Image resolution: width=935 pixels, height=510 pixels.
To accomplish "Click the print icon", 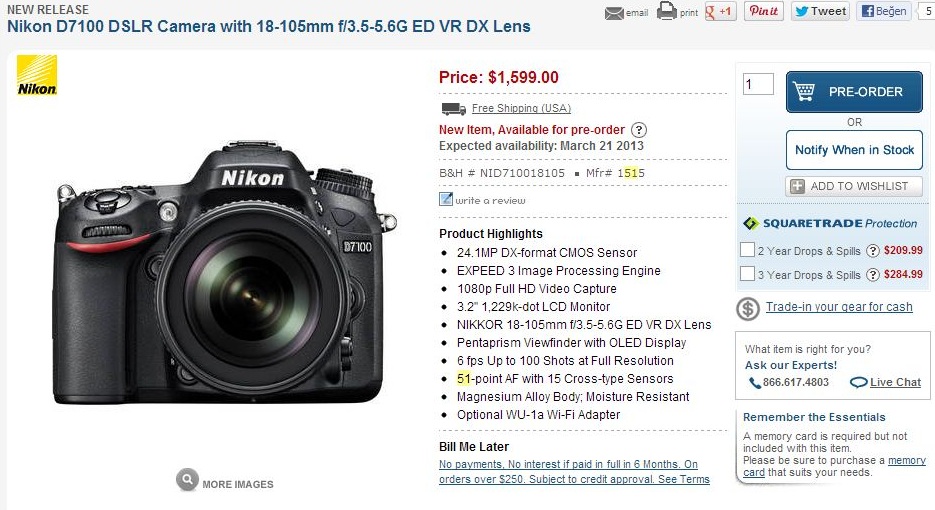I will pos(667,11).
